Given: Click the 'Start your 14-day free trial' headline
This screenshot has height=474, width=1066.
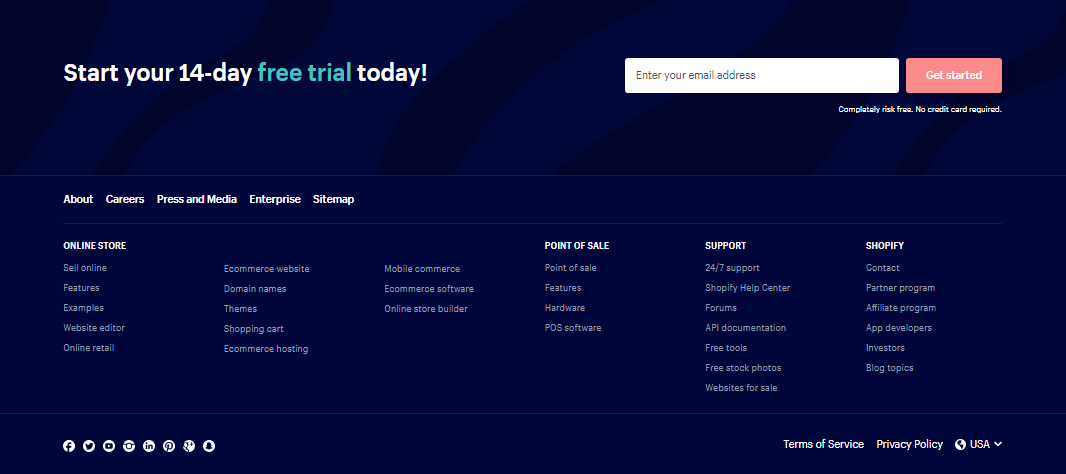Looking at the screenshot, I should 245,73.
